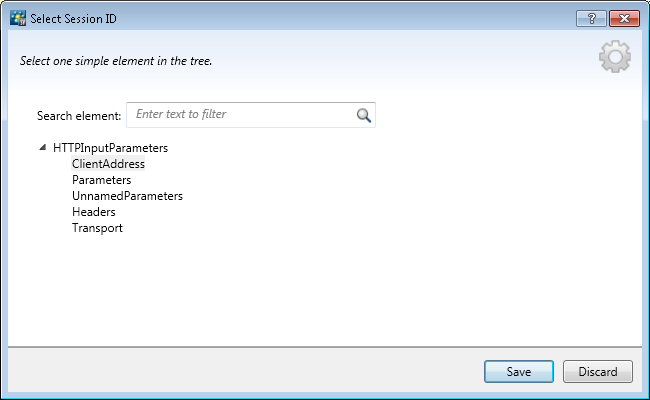Choose the Parameters tree element
650x400 pixels.
101,180
